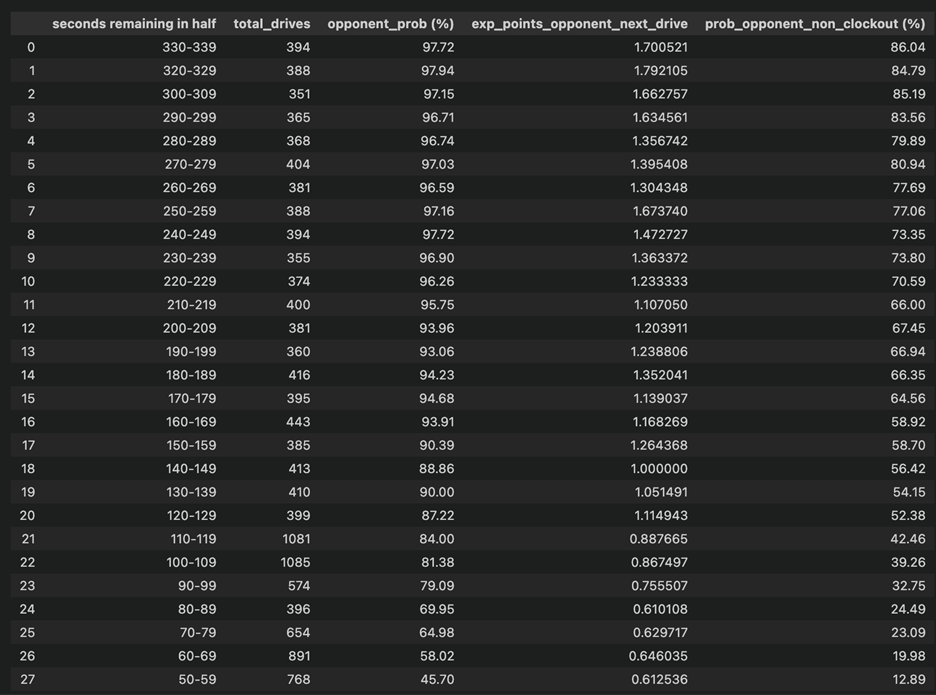Viewport: 936px width, 695px height.
Task: Click the 120-129 seconds cell
Action: pos(190,515)
